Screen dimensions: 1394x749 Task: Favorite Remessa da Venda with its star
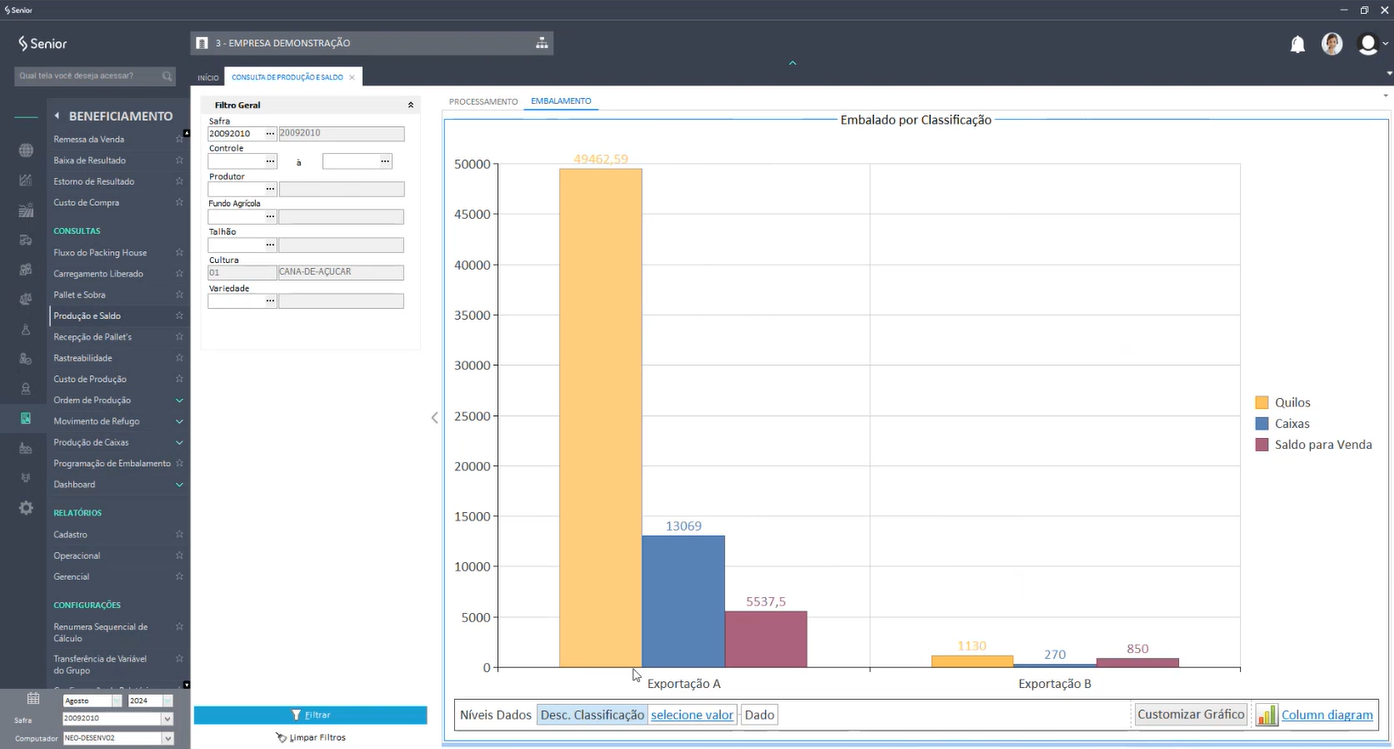tap(179, 139)
